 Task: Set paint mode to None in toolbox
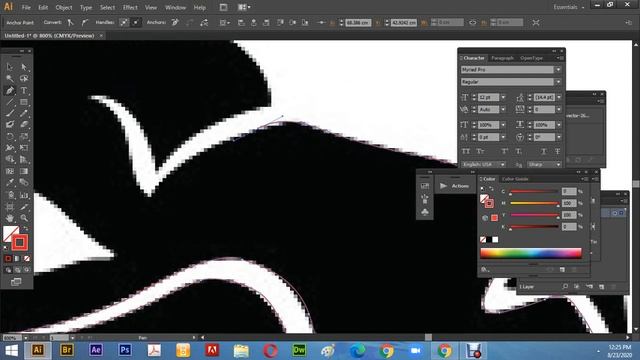click(x=27, y=258)
